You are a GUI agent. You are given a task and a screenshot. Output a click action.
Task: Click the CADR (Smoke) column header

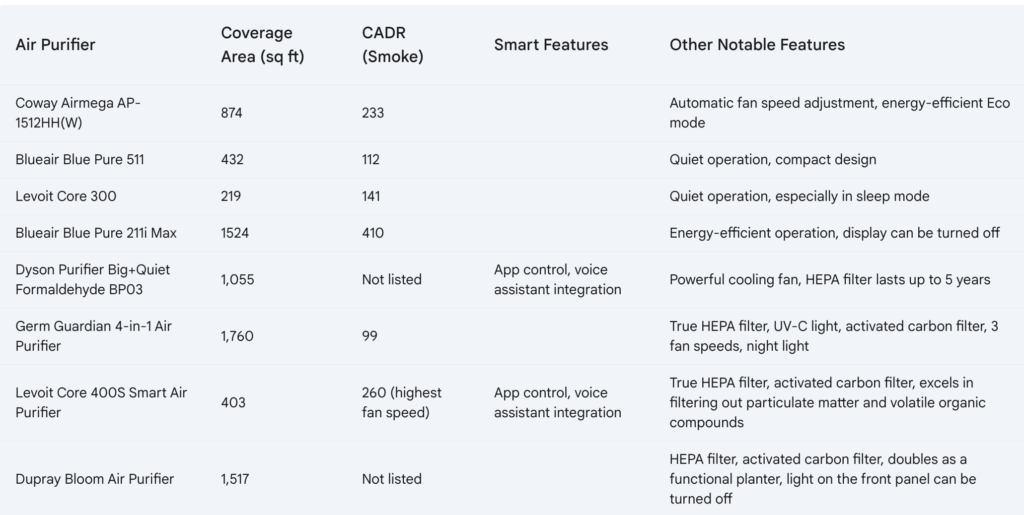(x=392, y=45)
